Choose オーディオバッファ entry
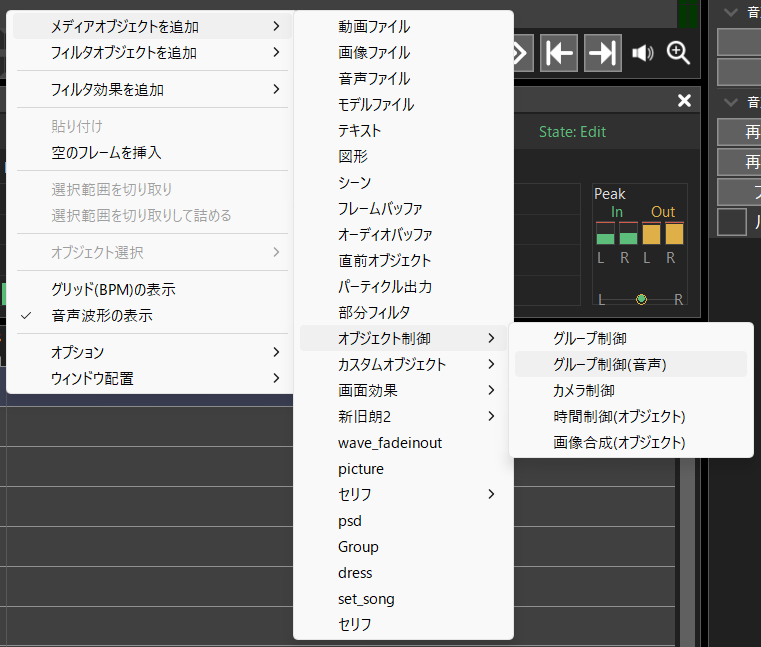Viewport: 761px width, 647px height. 403,234
